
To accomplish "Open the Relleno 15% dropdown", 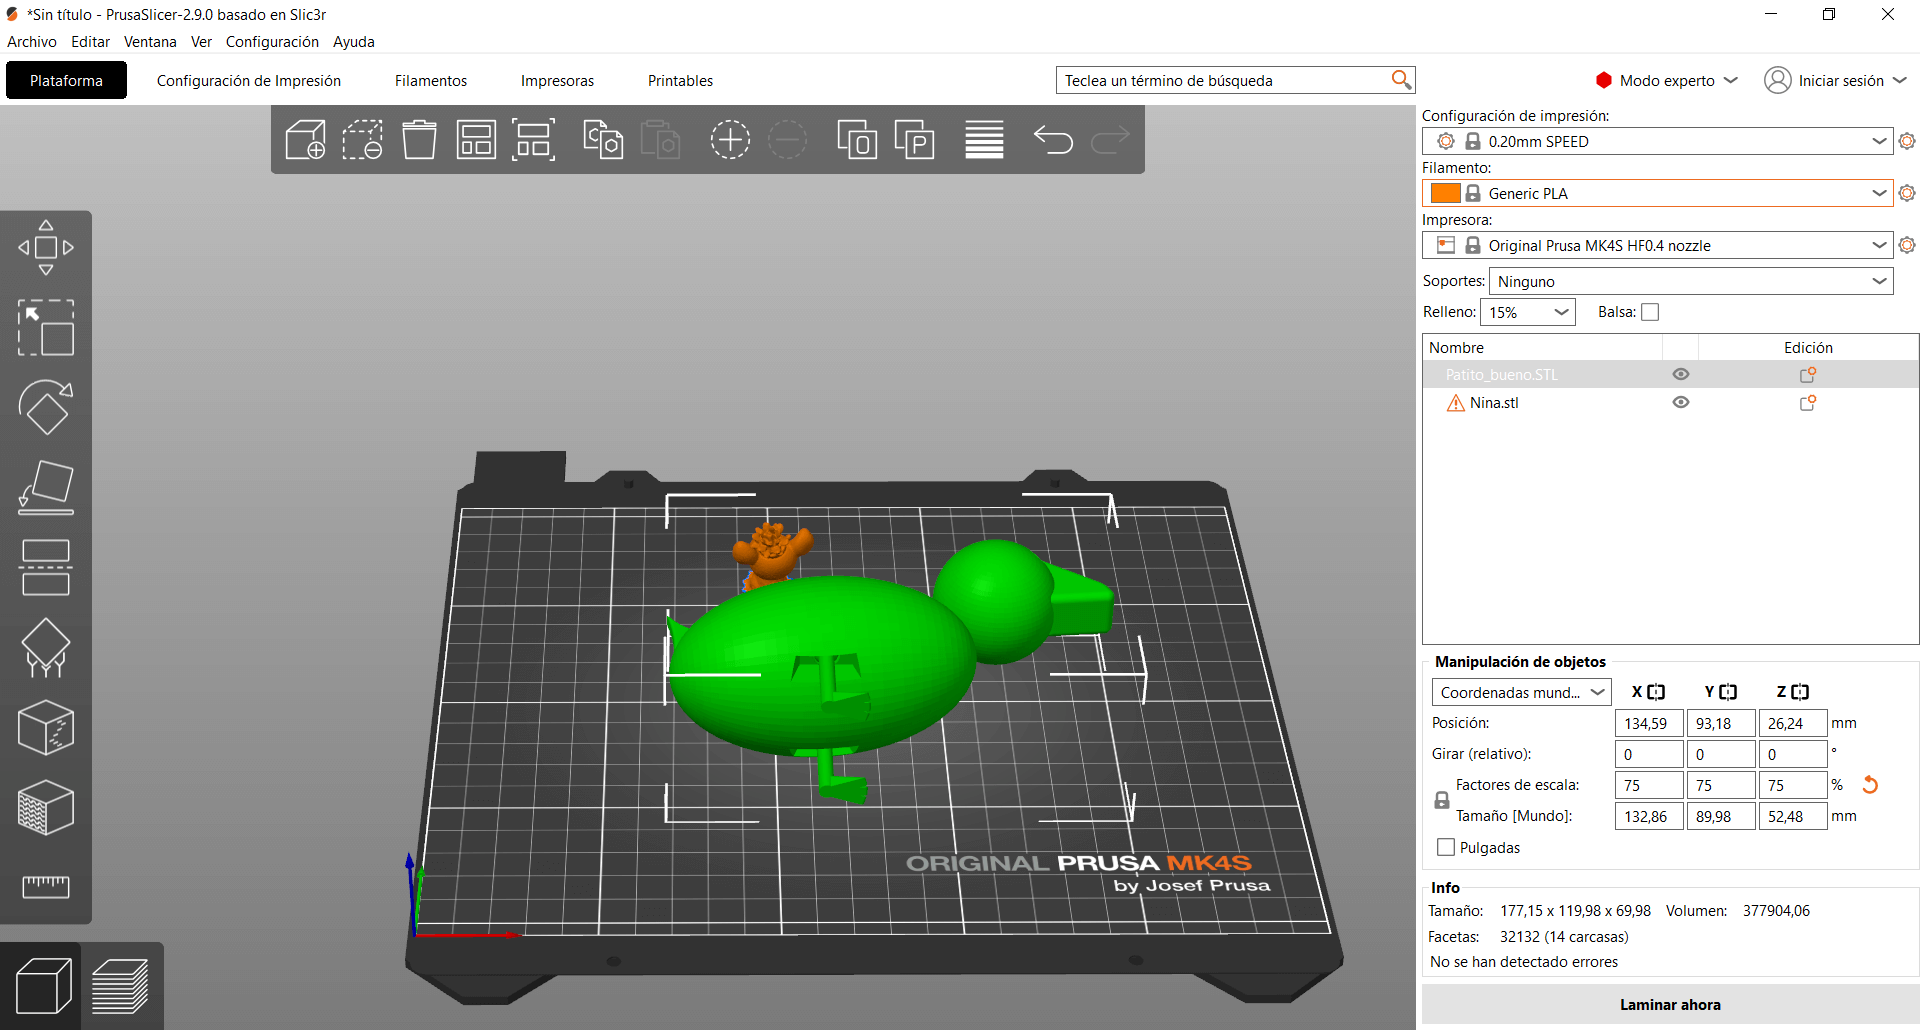I will [1527, 312].
